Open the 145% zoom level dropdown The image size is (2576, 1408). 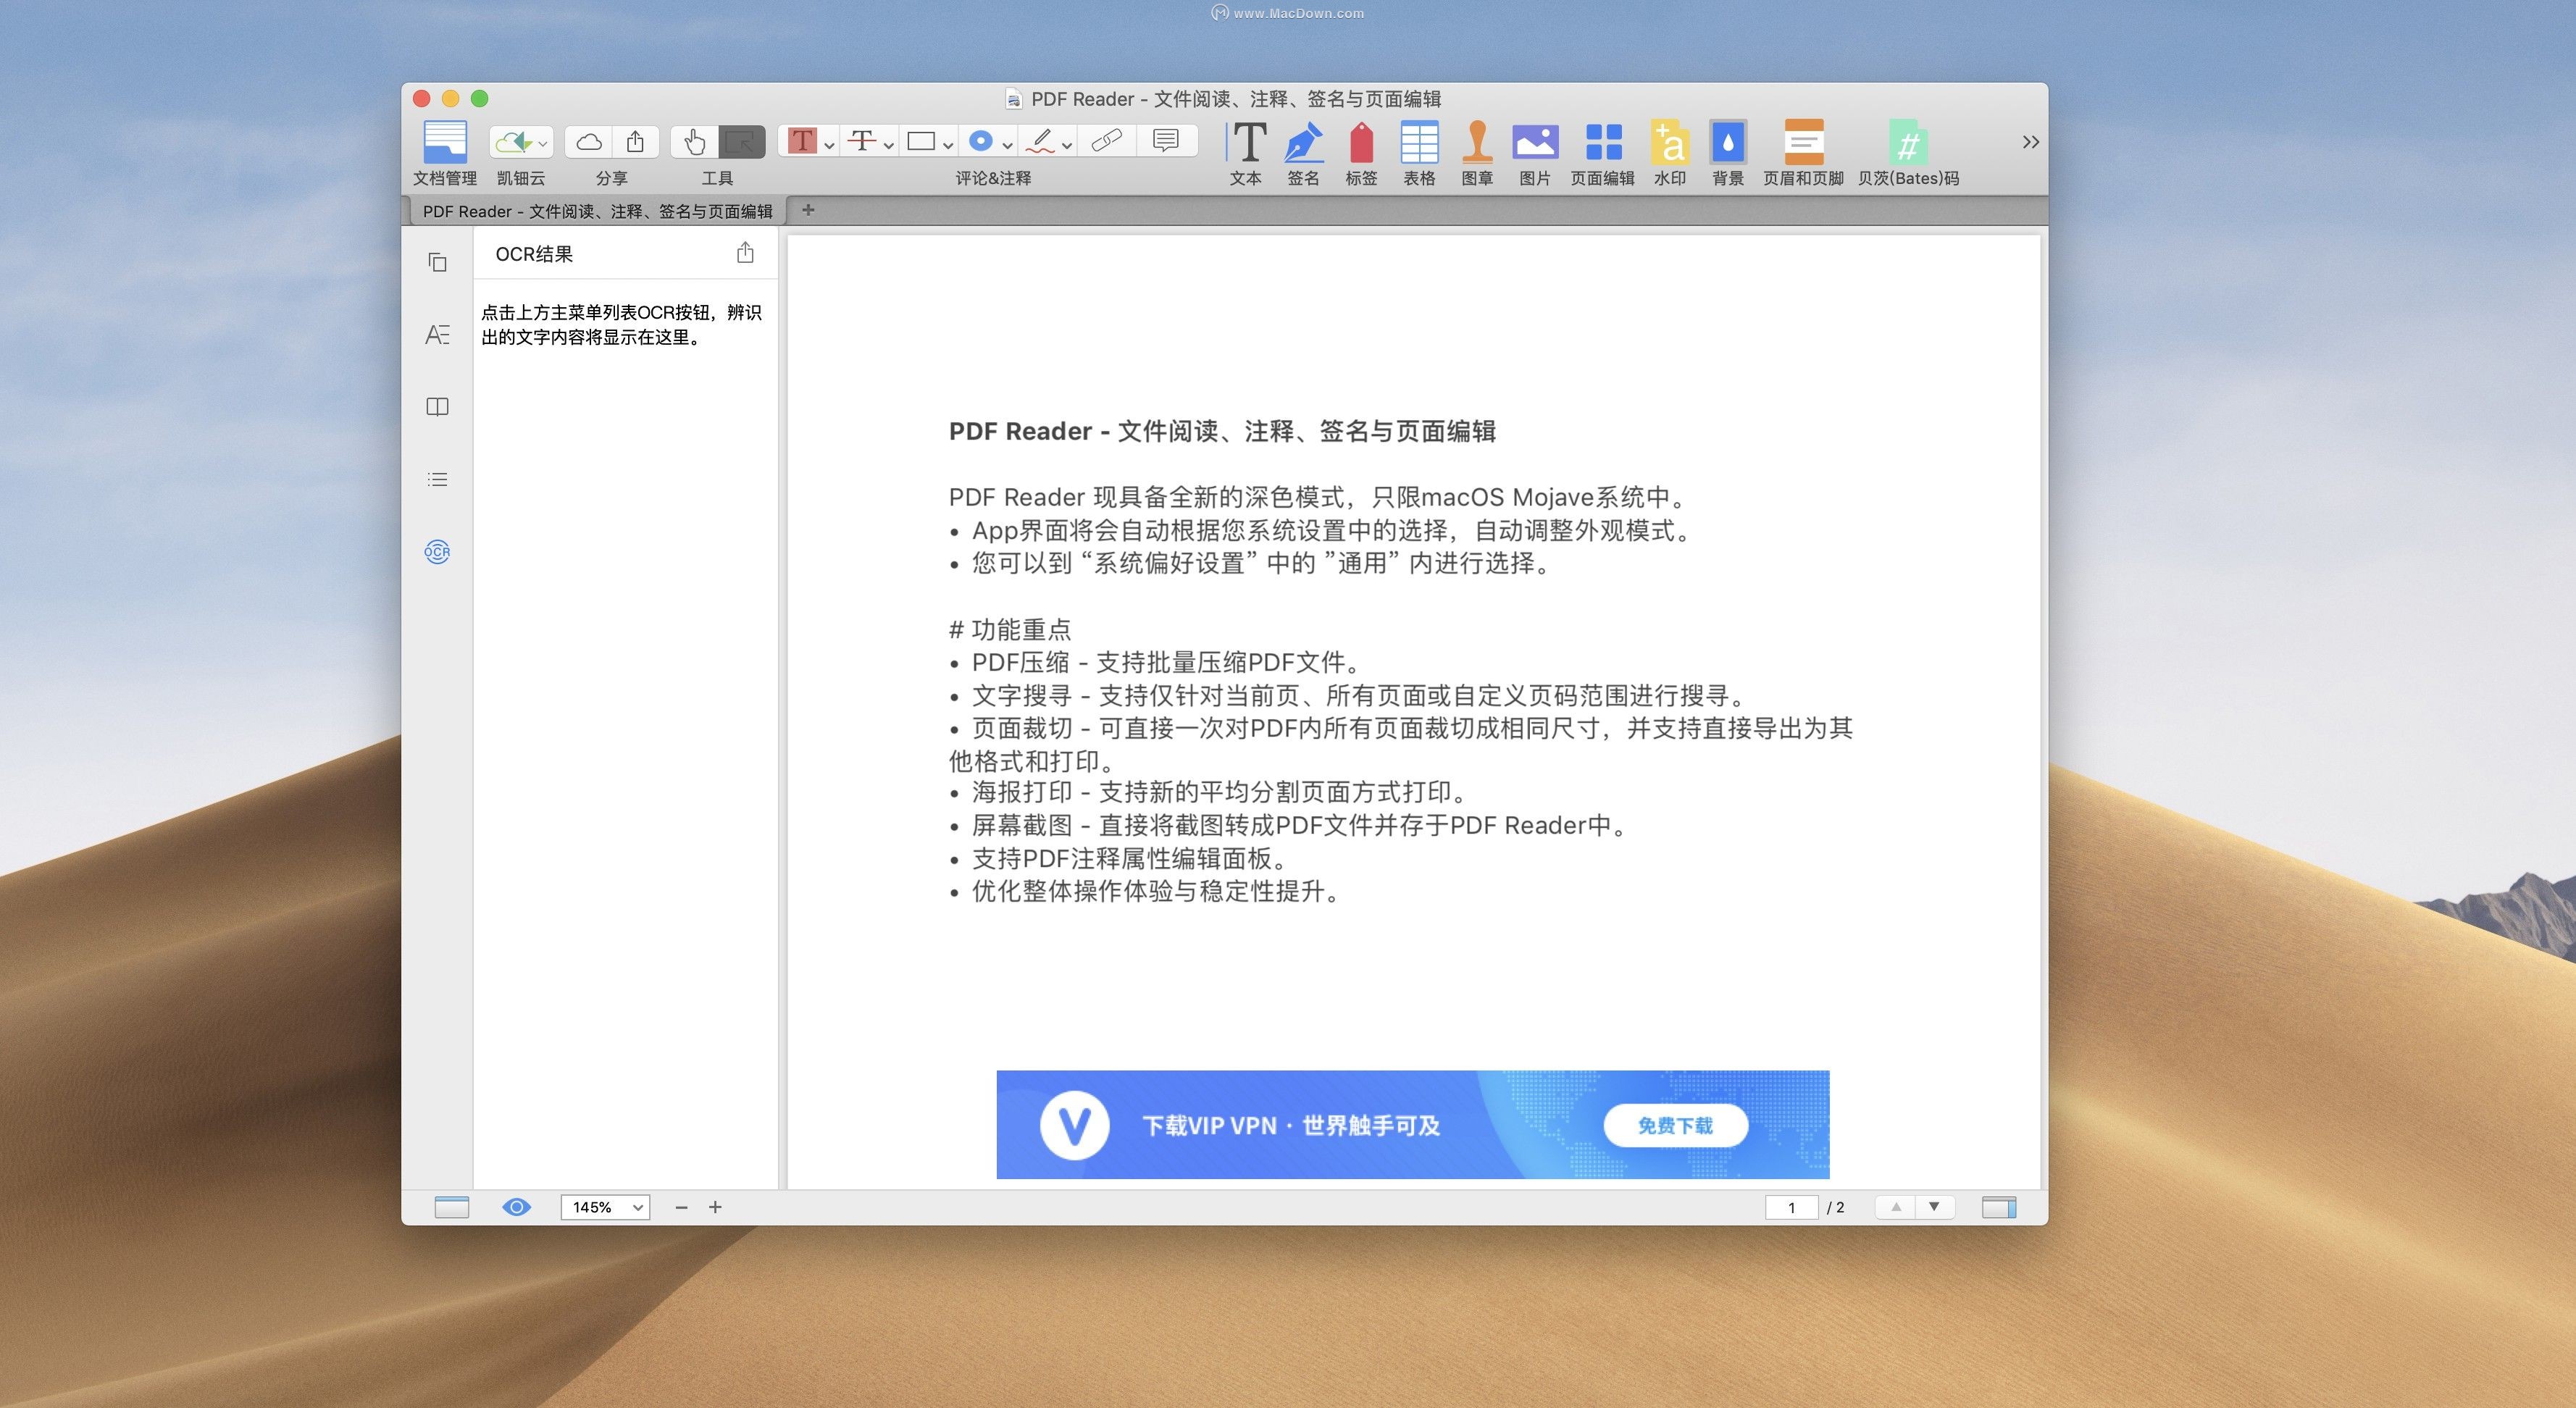pos(605,1207)
